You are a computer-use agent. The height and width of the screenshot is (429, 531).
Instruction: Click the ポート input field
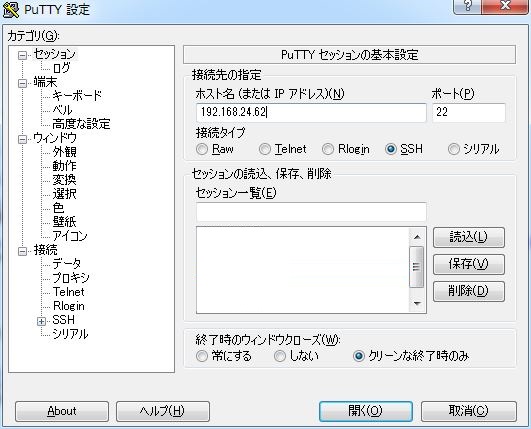(x=469, y=112)
